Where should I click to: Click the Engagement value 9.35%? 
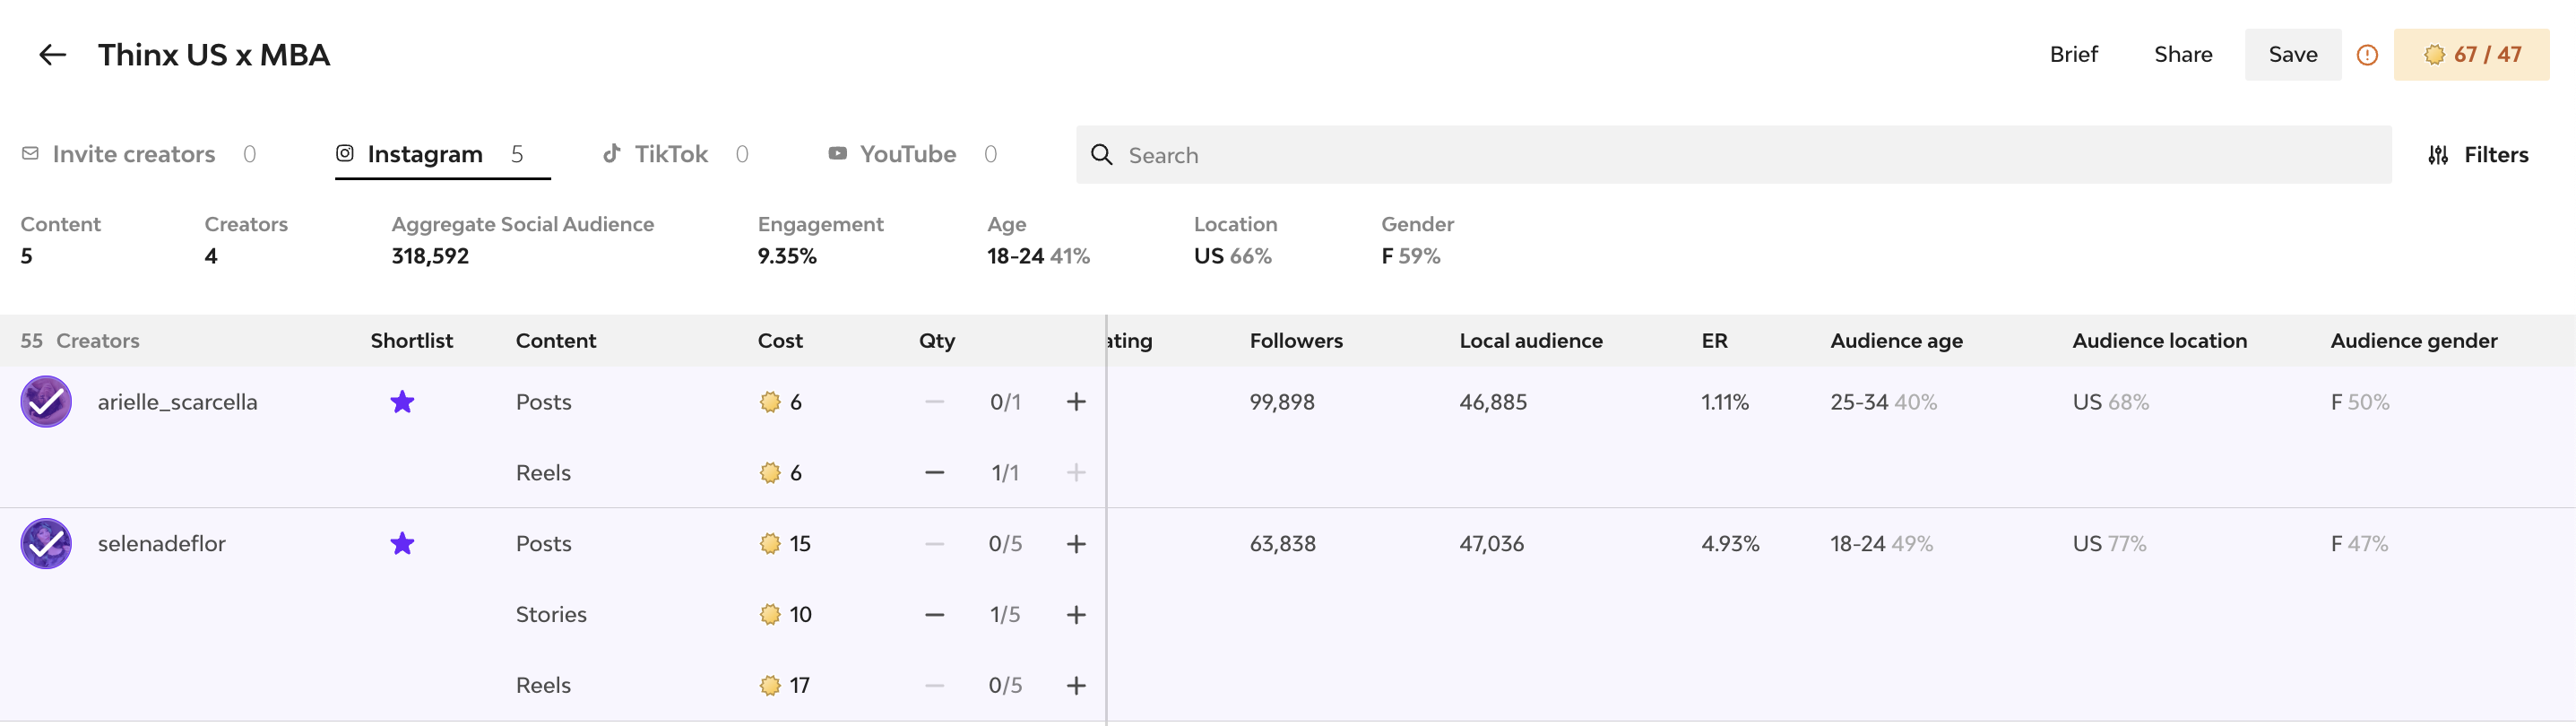[787, 257]
